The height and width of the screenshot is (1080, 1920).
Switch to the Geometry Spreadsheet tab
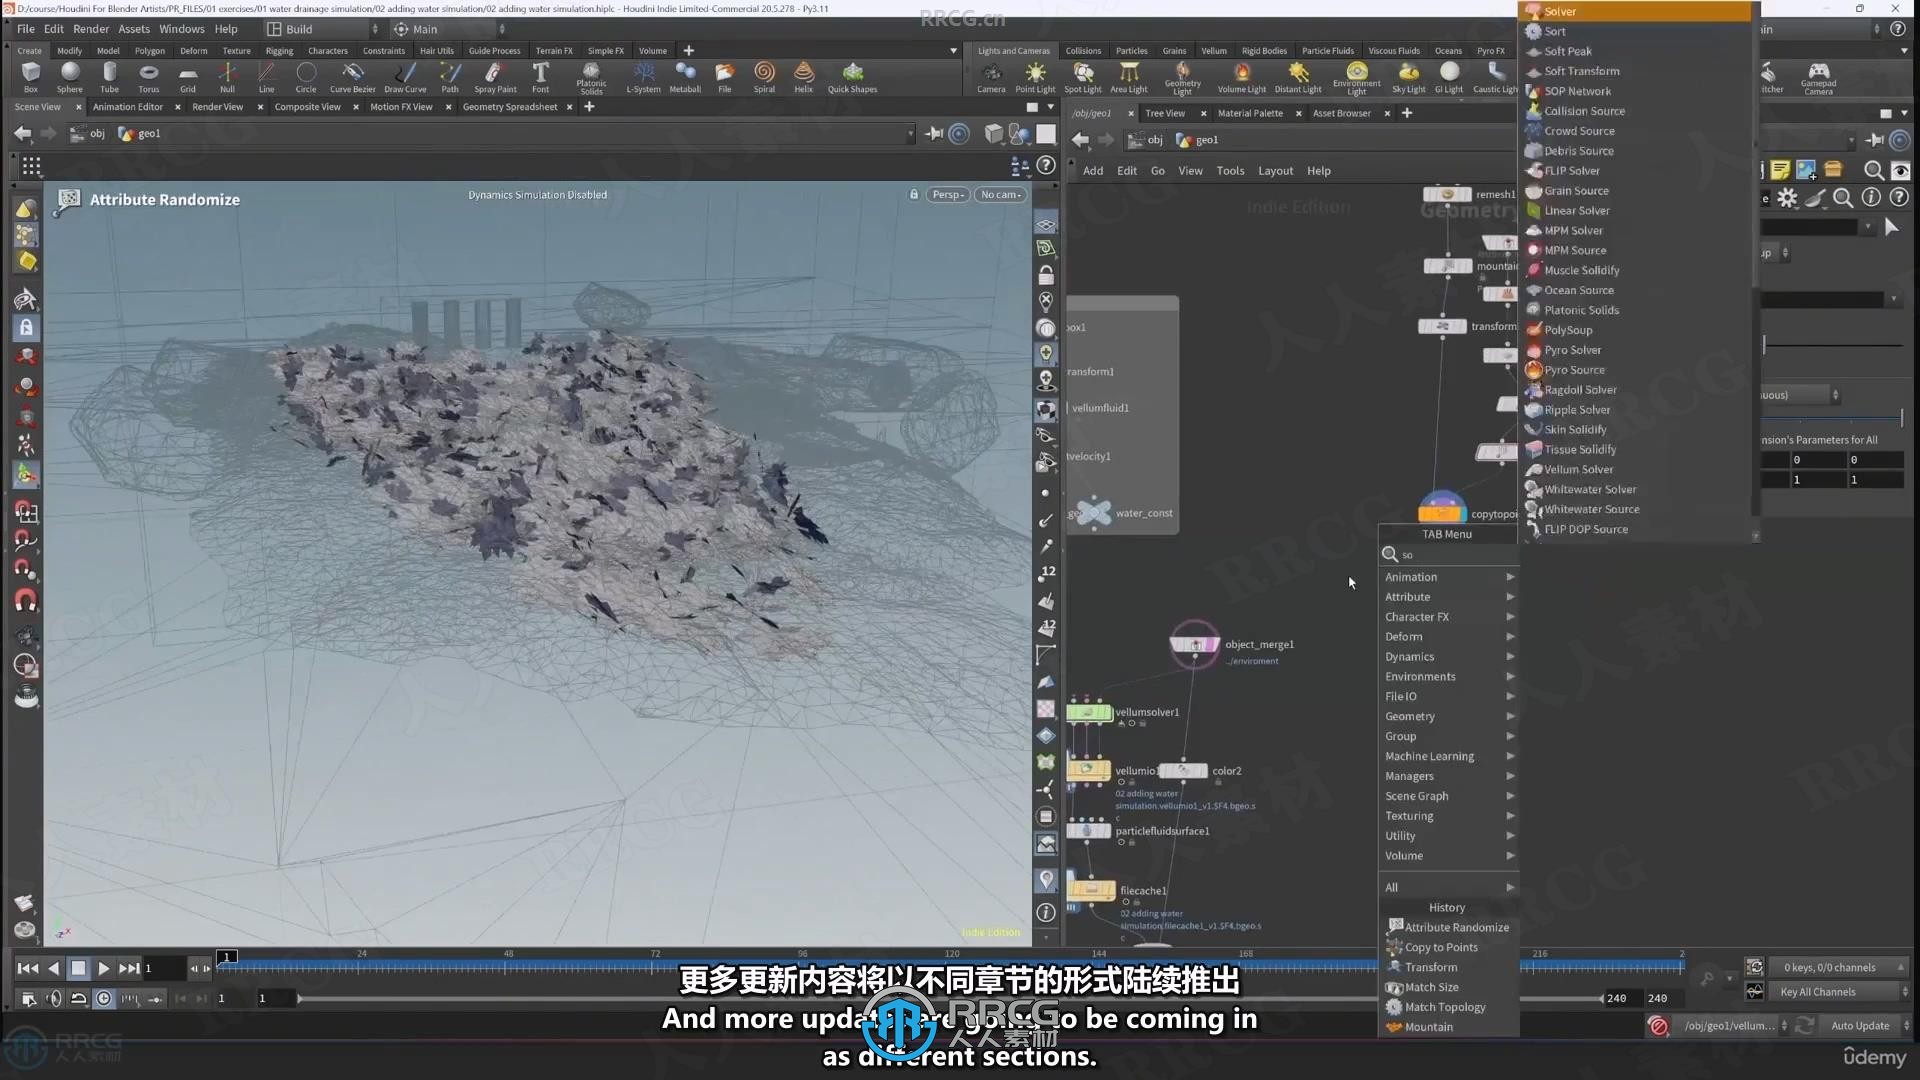[x=510, y=107]
